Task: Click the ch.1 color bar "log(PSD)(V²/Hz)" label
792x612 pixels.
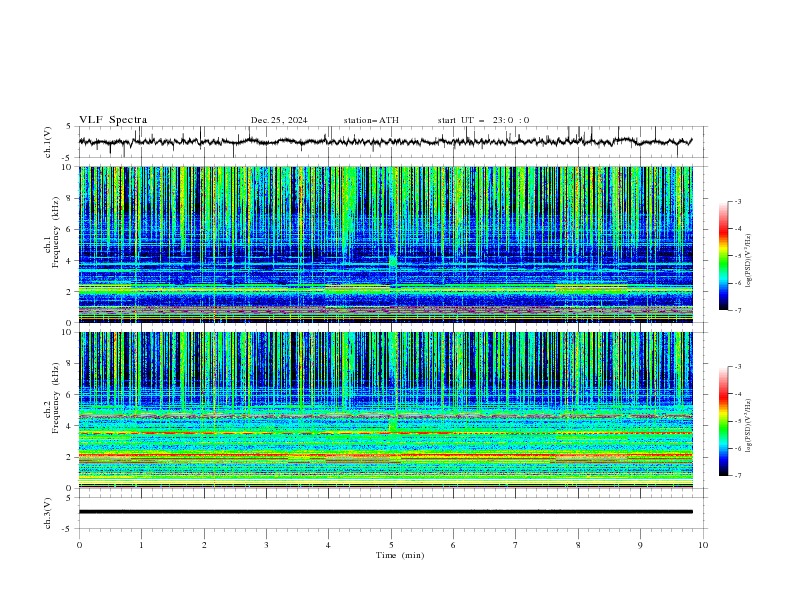Action: (x=749, y=261)
